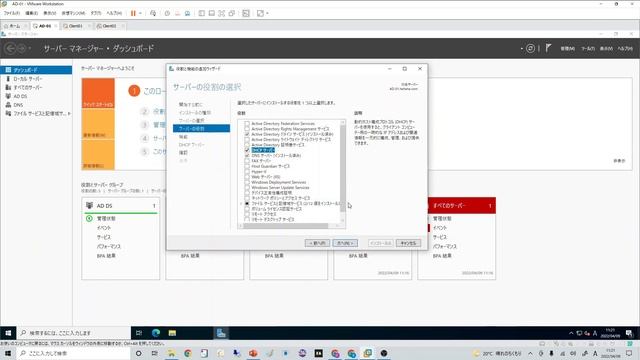Open guest action center icon
Image resolution: width=640 pixels, height=360 pixels.
(x=629, y=333)
